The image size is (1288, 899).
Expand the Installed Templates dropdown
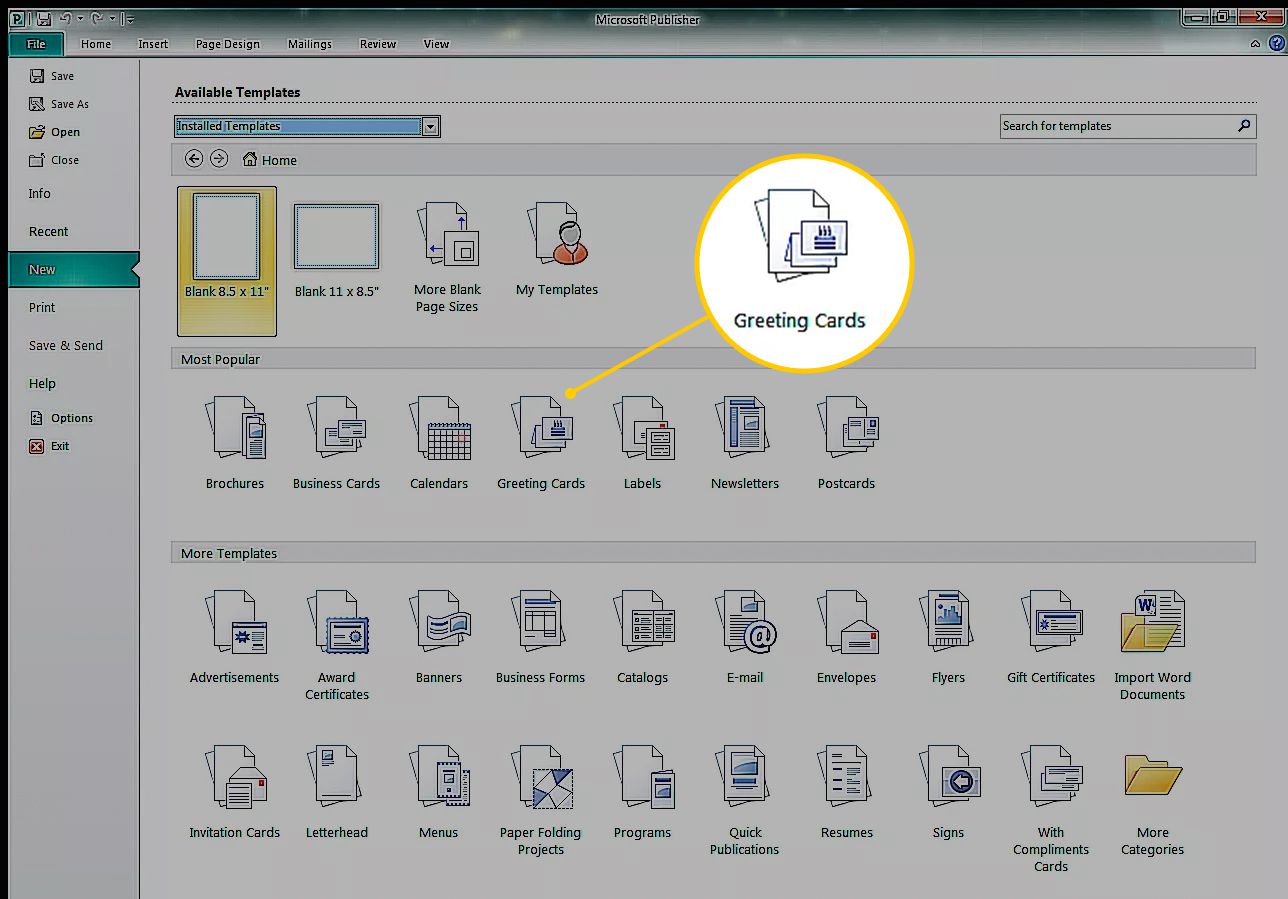point(430,126)
